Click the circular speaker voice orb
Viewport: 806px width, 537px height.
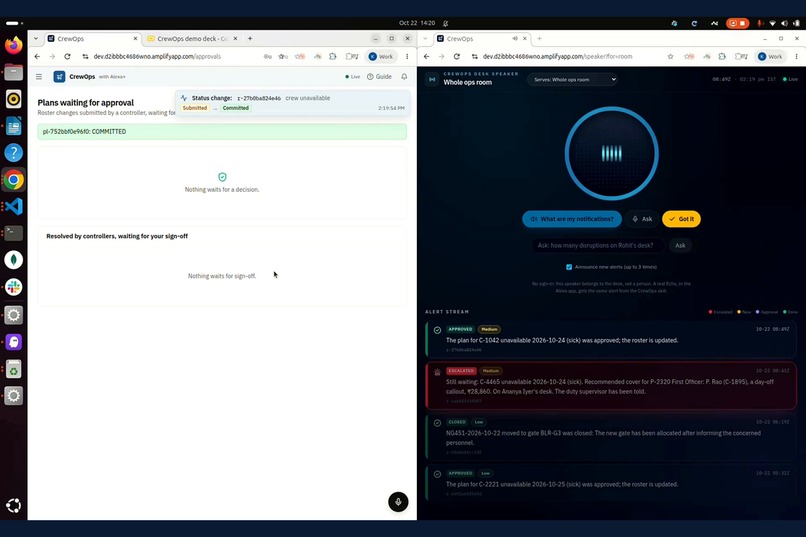(612, 153)
